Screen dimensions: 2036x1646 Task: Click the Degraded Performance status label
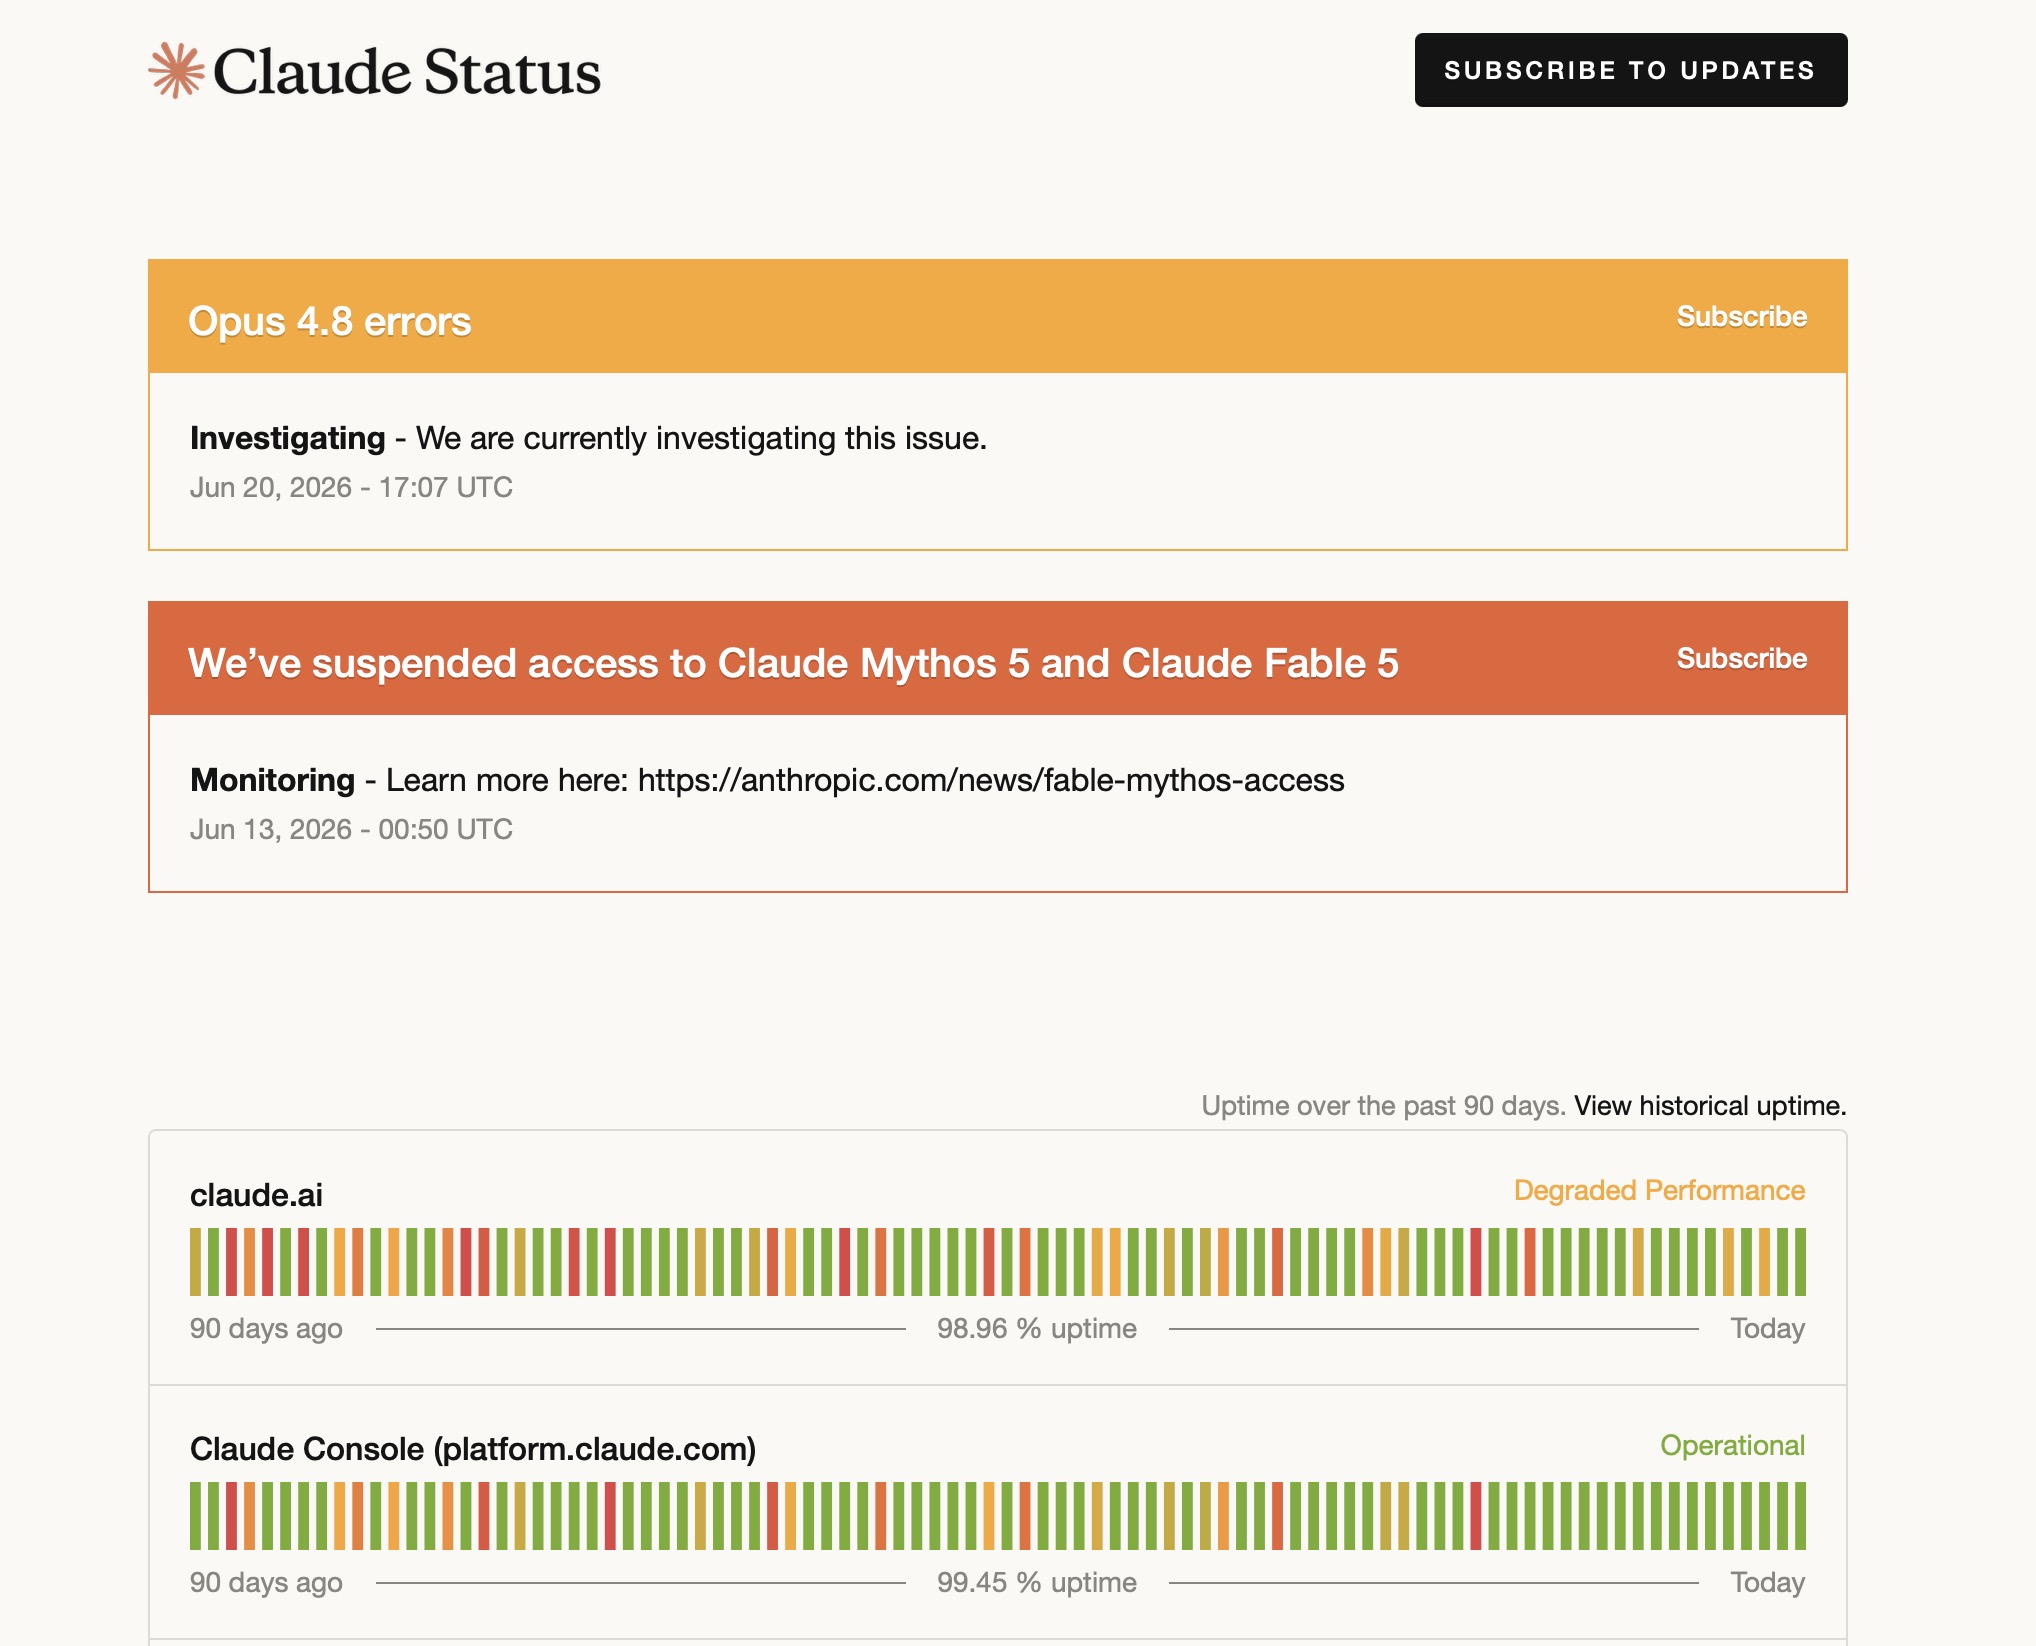tap(1659, 1190)
